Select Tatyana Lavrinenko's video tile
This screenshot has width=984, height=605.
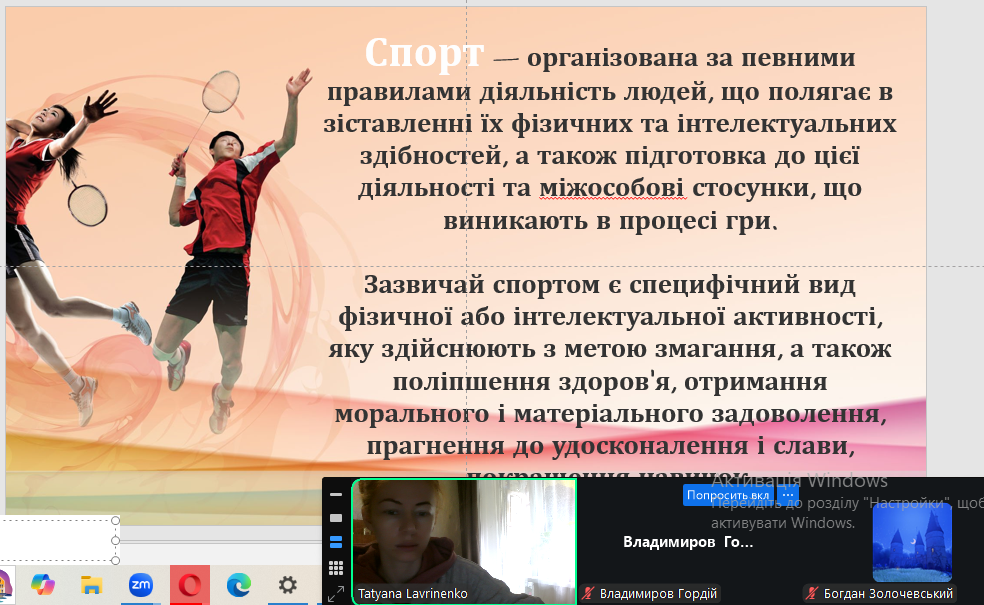[464, 535]
